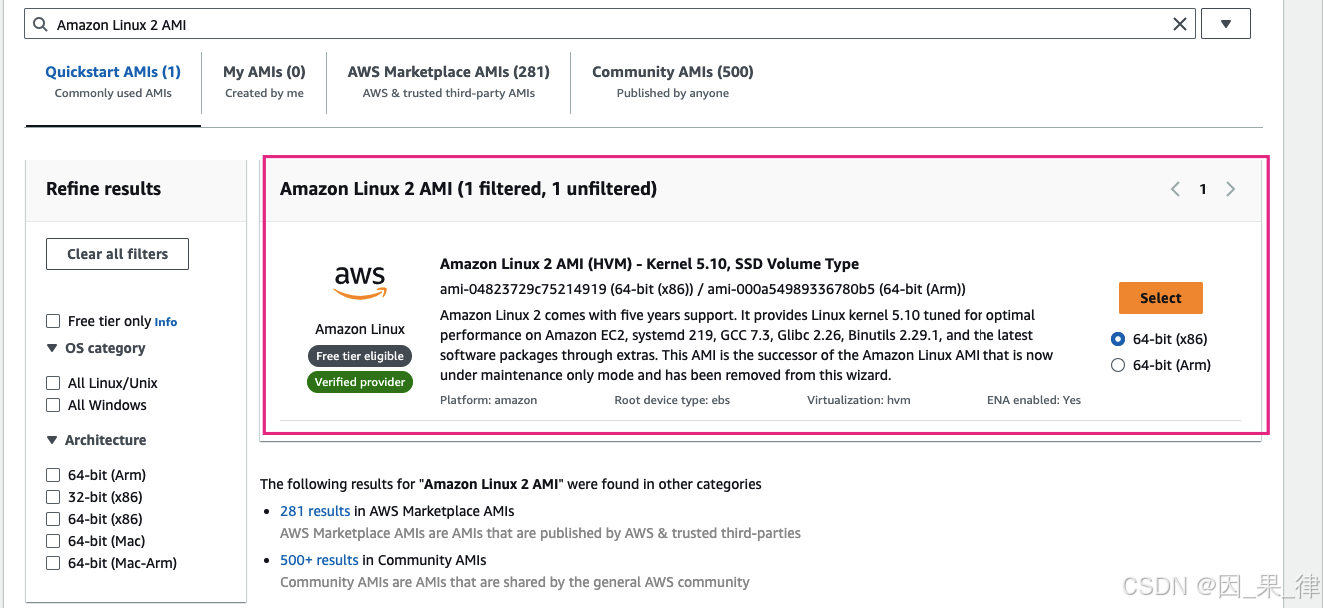Click 'Root device type: ebs' text
Image resolution: width=1324 pixels, height=608 pixels.
[672, 400]
